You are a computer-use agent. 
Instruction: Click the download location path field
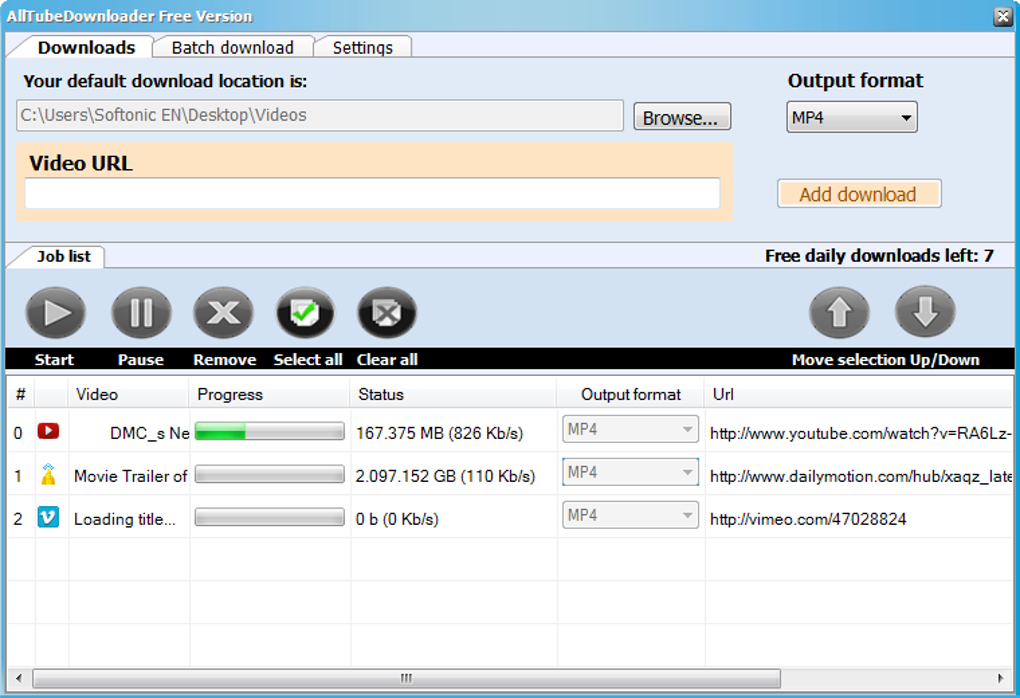(x=319, y=115)
